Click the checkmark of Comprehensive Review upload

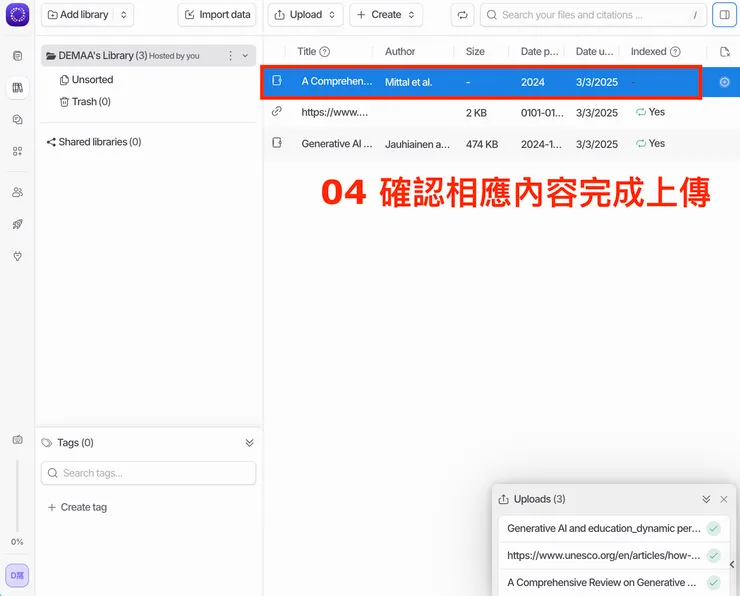[714, 583]
